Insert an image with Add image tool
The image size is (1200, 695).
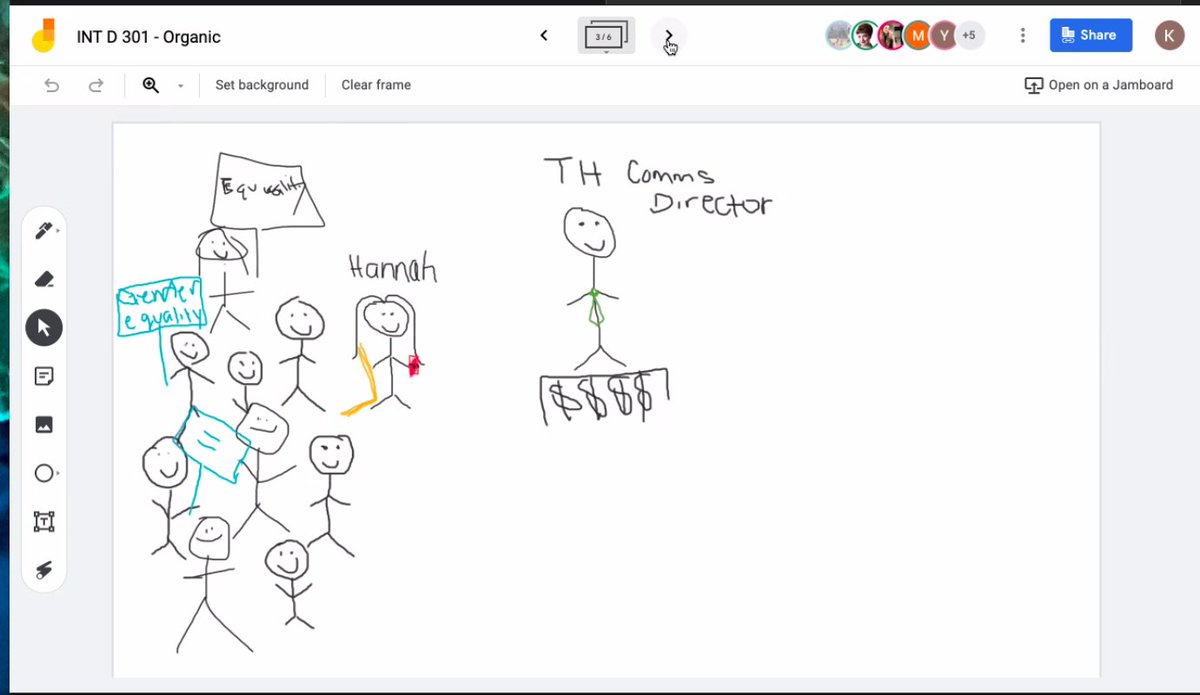(x=44, y=424)
